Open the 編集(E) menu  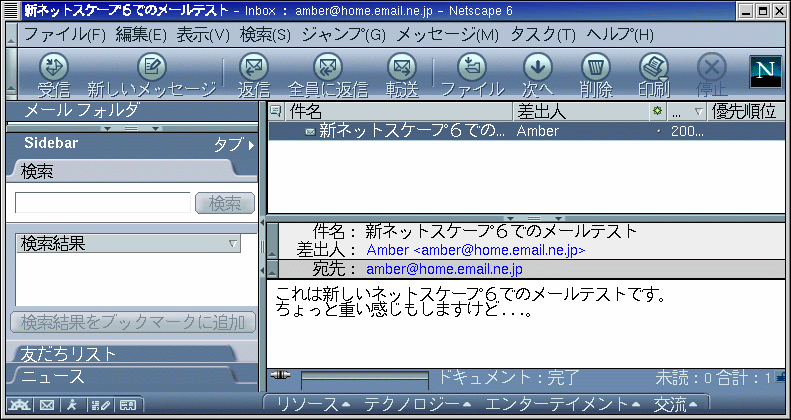click(141, 35)
